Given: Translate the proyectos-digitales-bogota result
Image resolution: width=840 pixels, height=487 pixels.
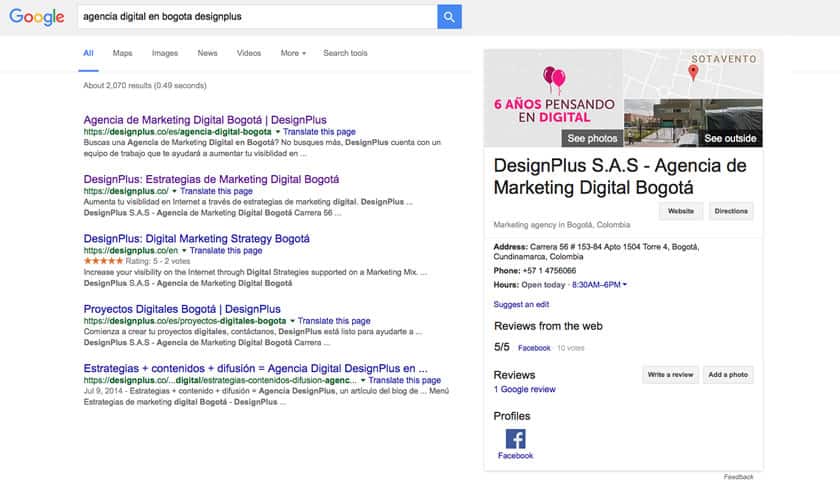Looking at the screenshot, I should [334, 321].
